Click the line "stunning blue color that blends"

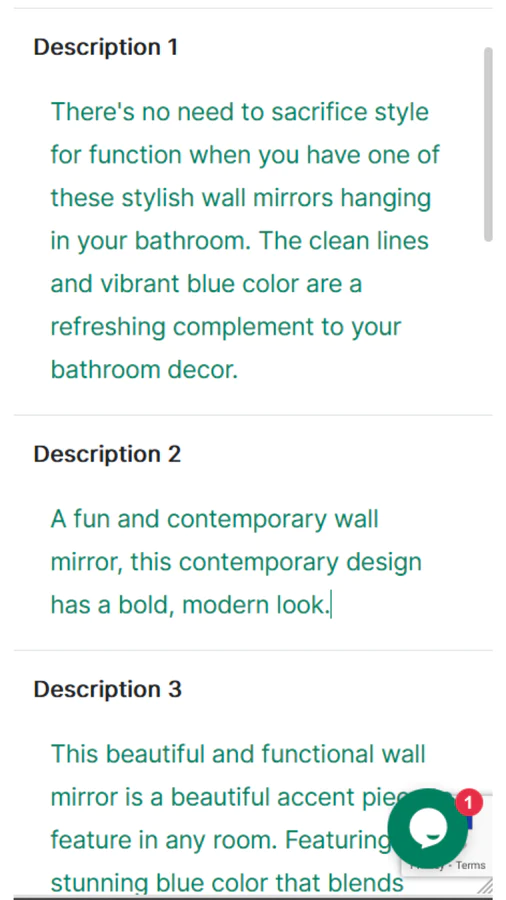pyautogui.click(x=228, y=883)
